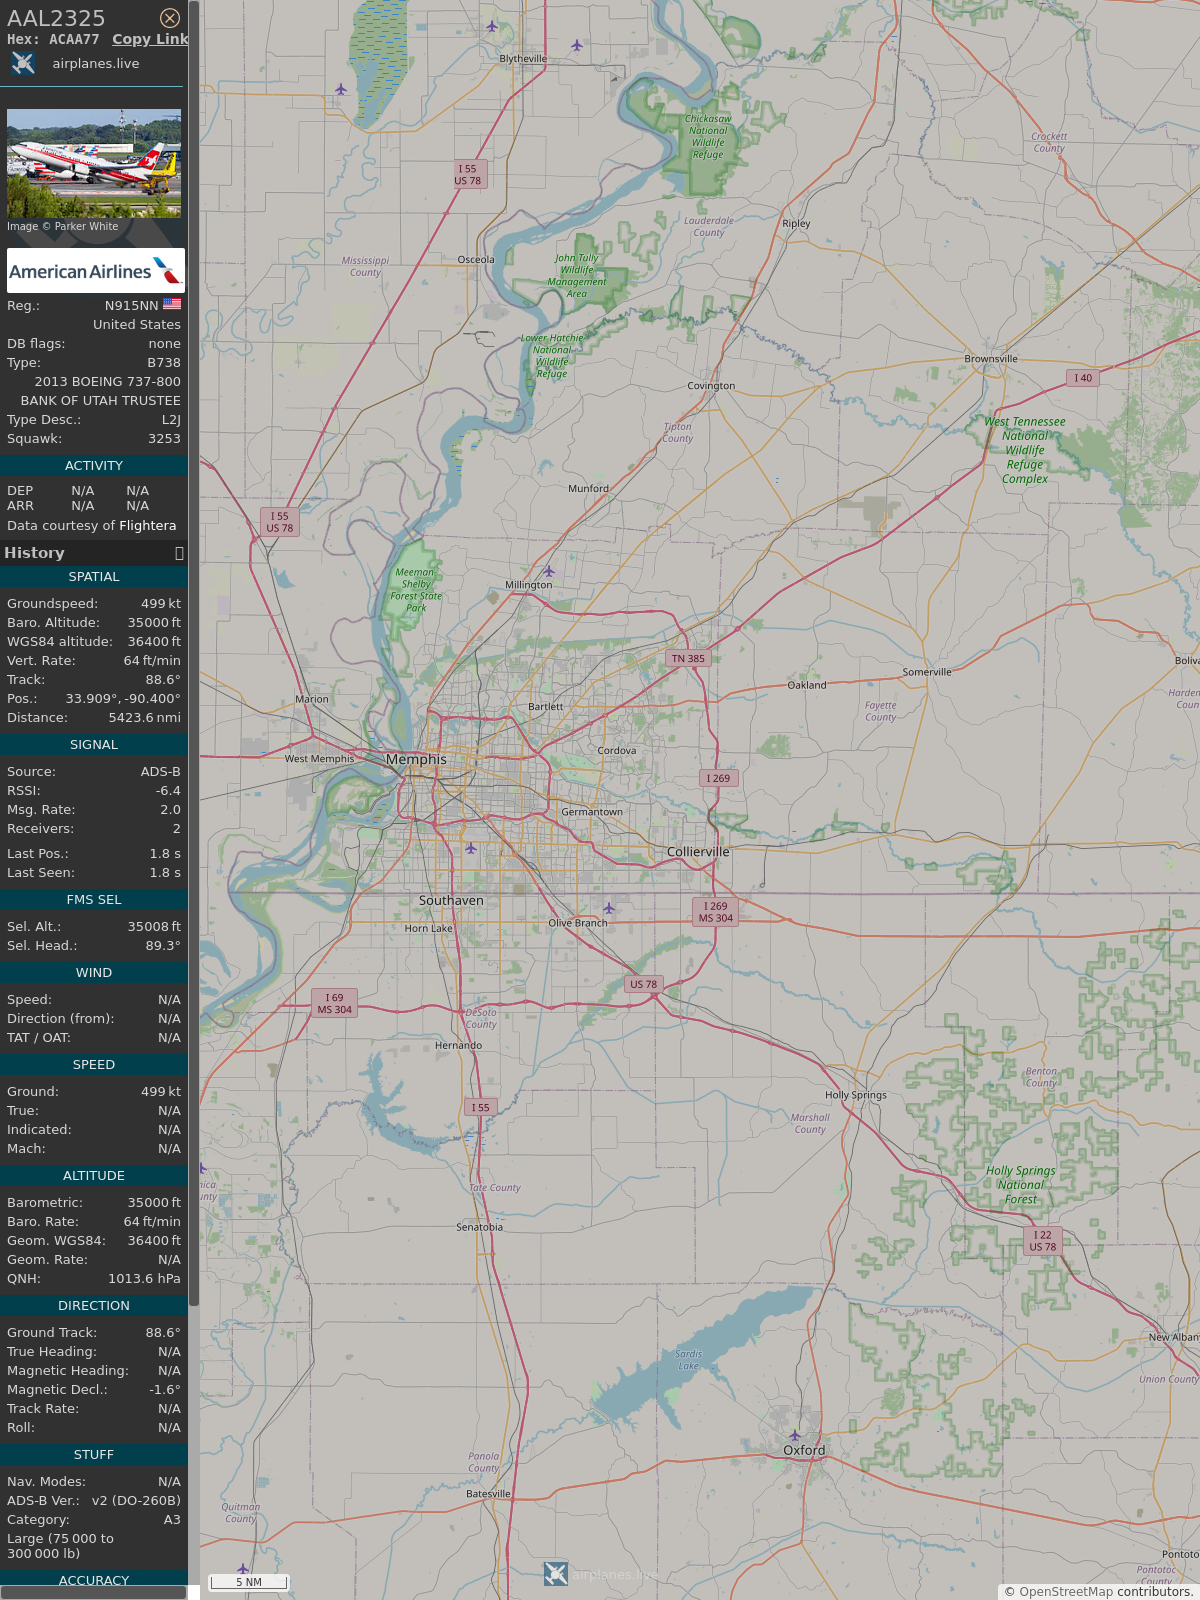Click the Southaven label on map
This screenshot has height=1600, width=1200.
pyautogui.click(x=451, y=900)
